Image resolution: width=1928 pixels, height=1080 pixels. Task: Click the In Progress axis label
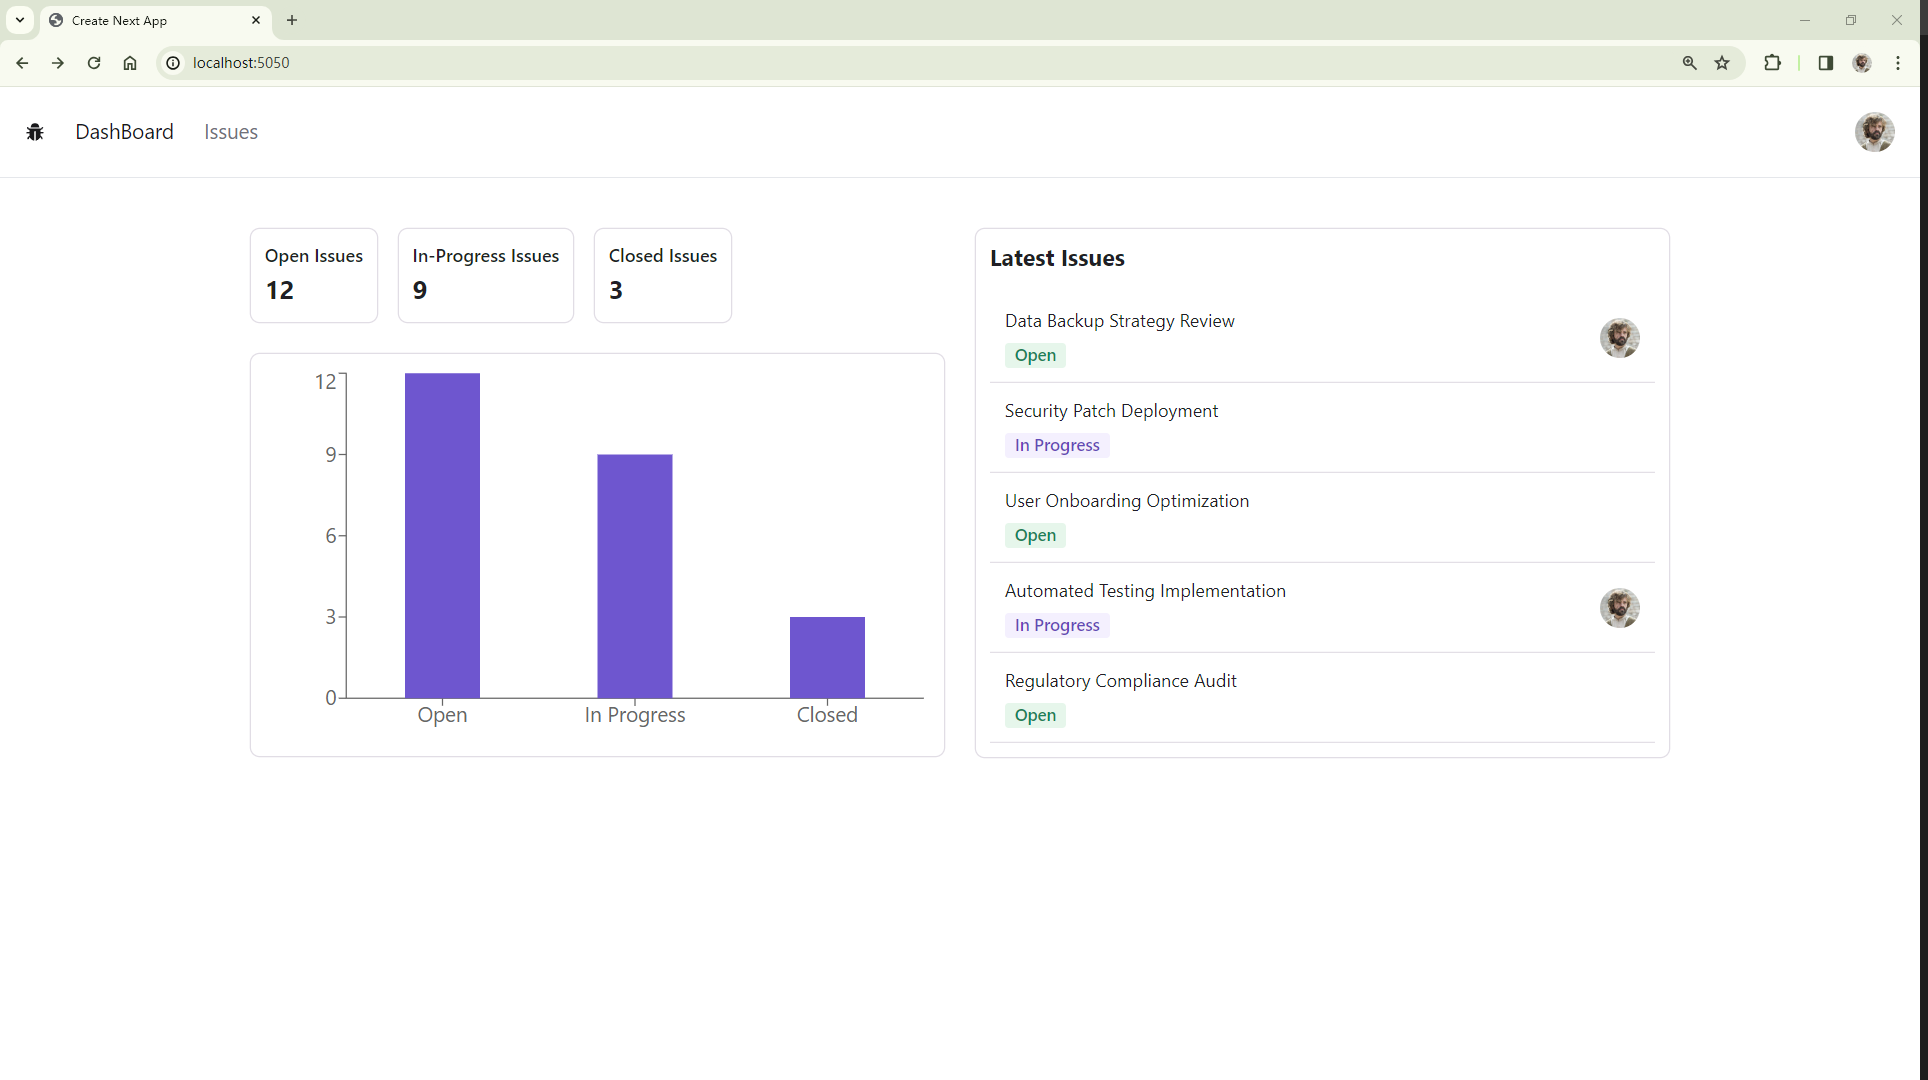coord(635,715)
